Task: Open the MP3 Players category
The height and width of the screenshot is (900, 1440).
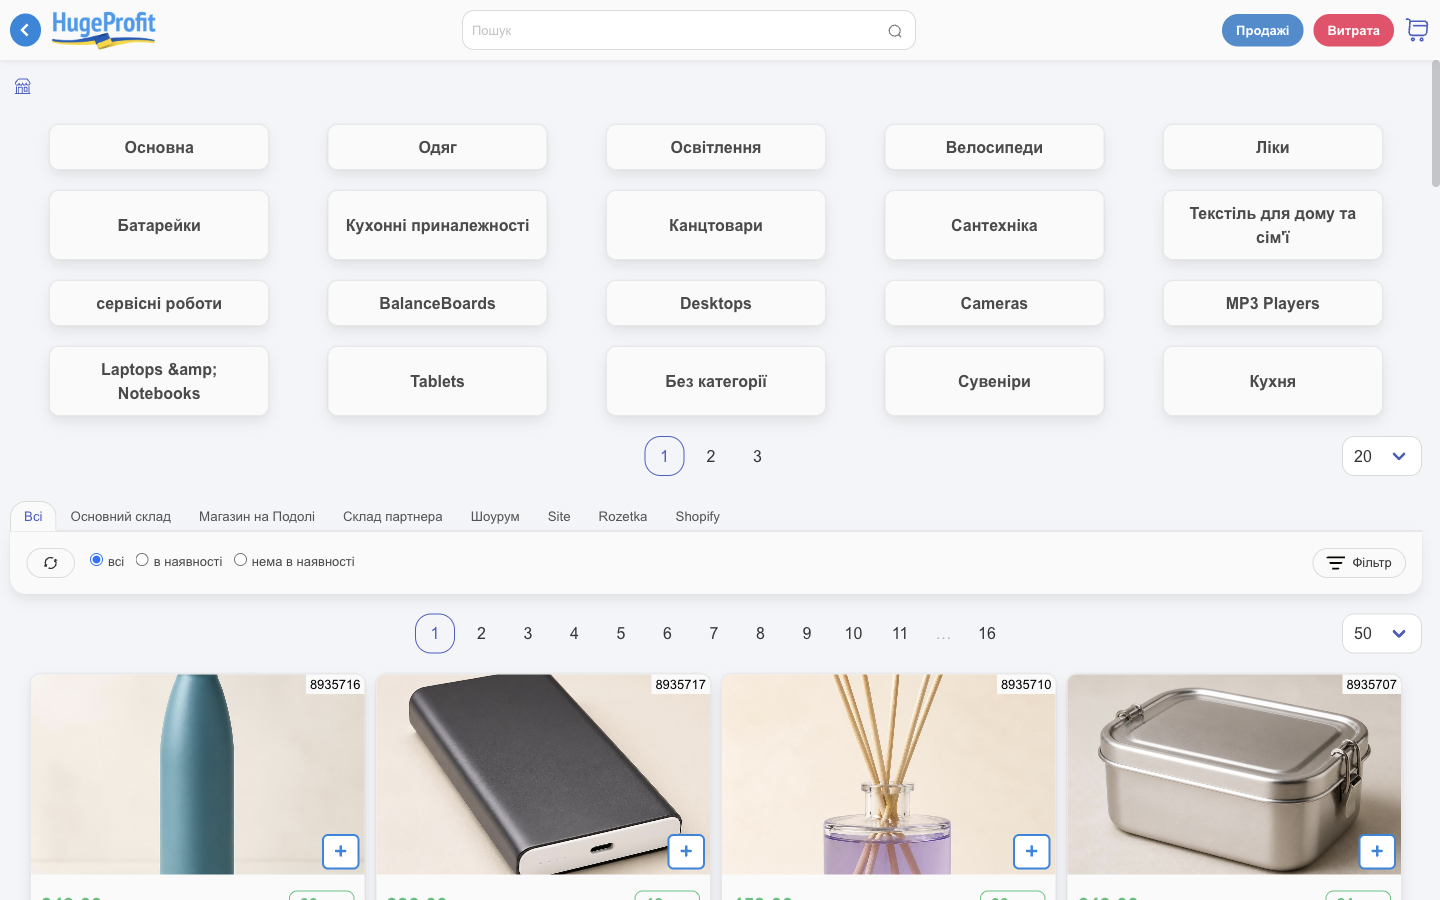Action: pyautogui.click(x=1272, y=303)
